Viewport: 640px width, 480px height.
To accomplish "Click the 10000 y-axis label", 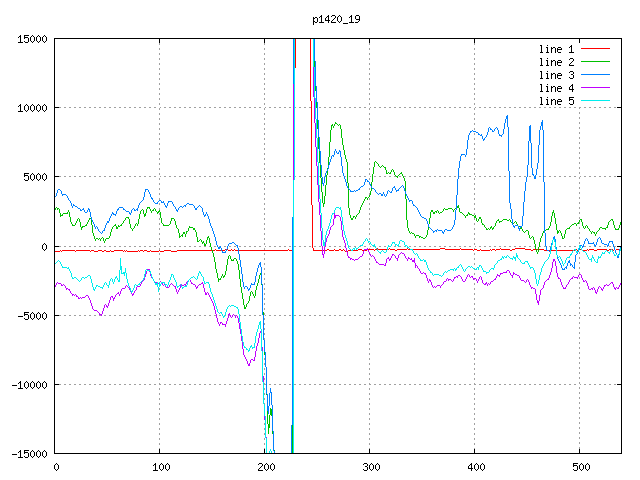I will tap(32, 108).
